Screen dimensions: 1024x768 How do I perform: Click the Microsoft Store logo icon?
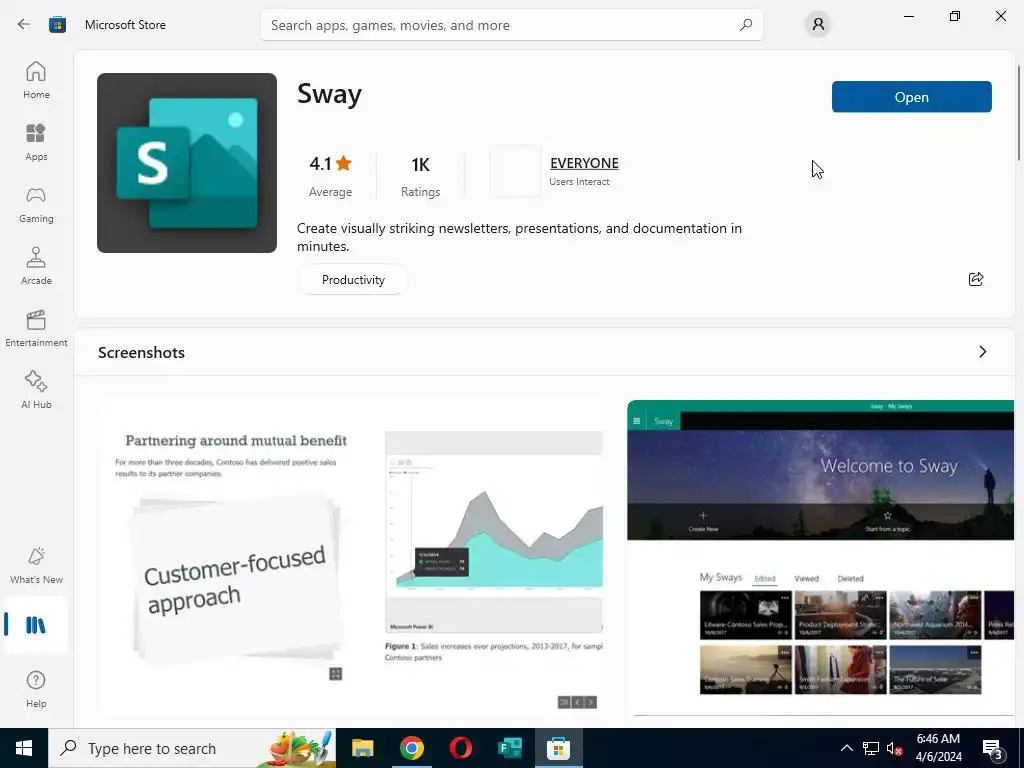[x=57, y=25]
